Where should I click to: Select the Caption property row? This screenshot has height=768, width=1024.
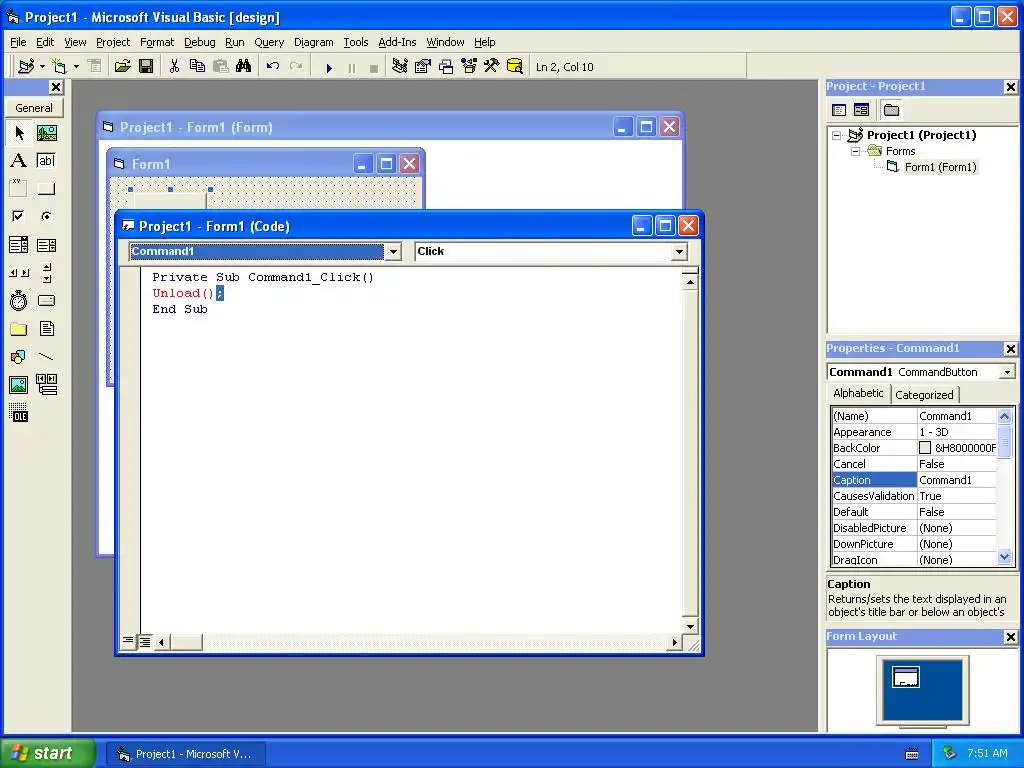914,480
